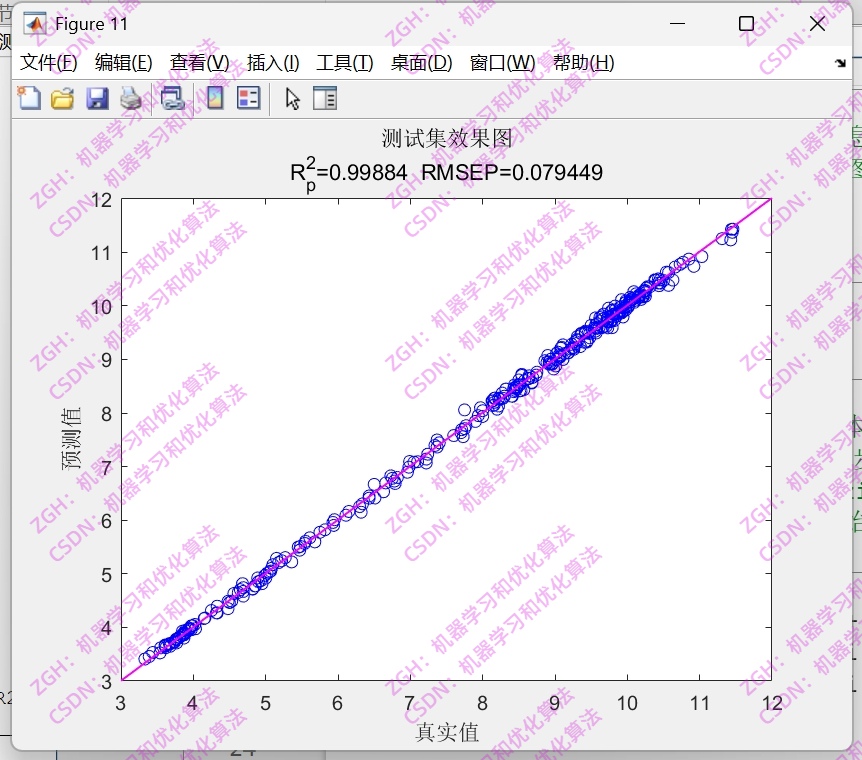Open a saved figure using the folder icon
This screenshot has width=862, height=760.
[62, 97]
